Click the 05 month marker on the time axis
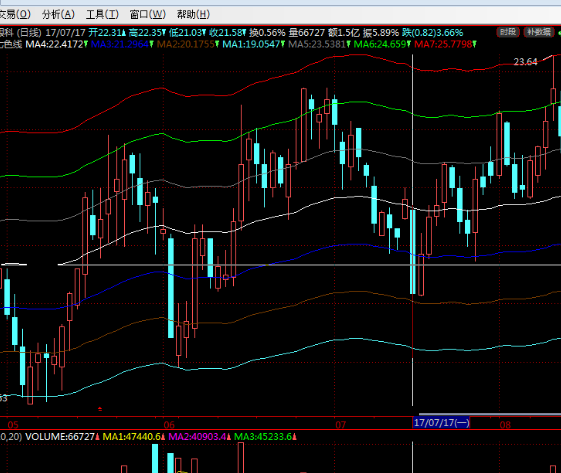Screen dimensions: 561x473 (x=13, y=425)
